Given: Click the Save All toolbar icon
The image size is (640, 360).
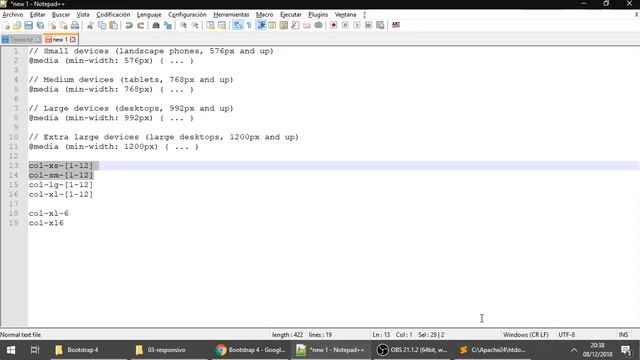Looking at the screenshot, I should click(x=40, y=25).
